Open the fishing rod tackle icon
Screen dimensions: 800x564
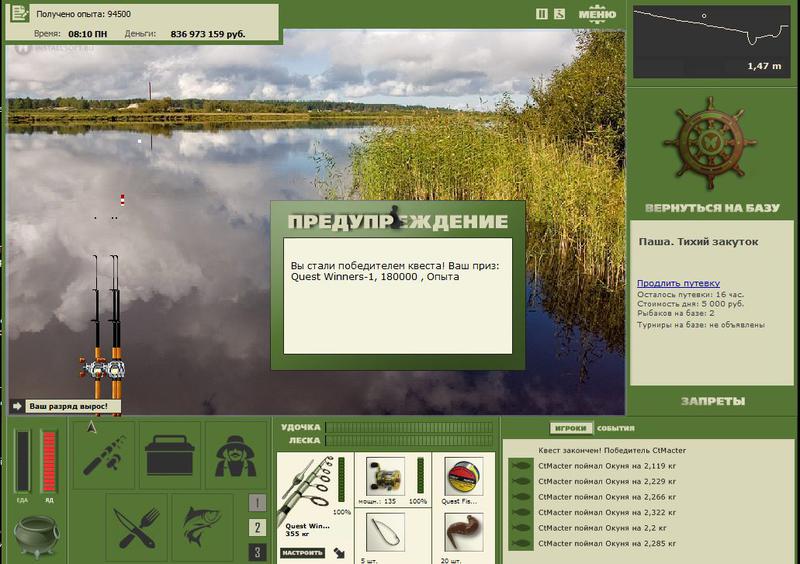[x=105, y=455]
